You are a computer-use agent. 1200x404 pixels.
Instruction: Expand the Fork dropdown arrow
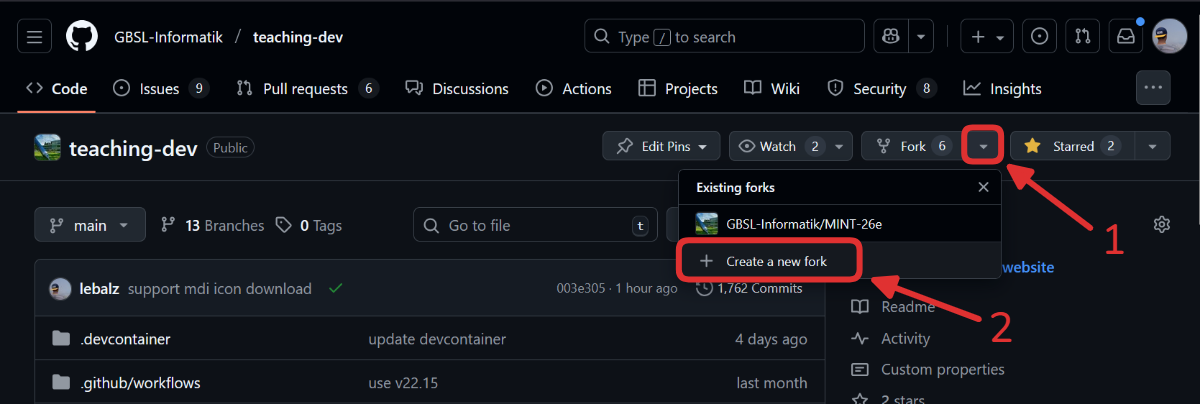tap(984, 146)
